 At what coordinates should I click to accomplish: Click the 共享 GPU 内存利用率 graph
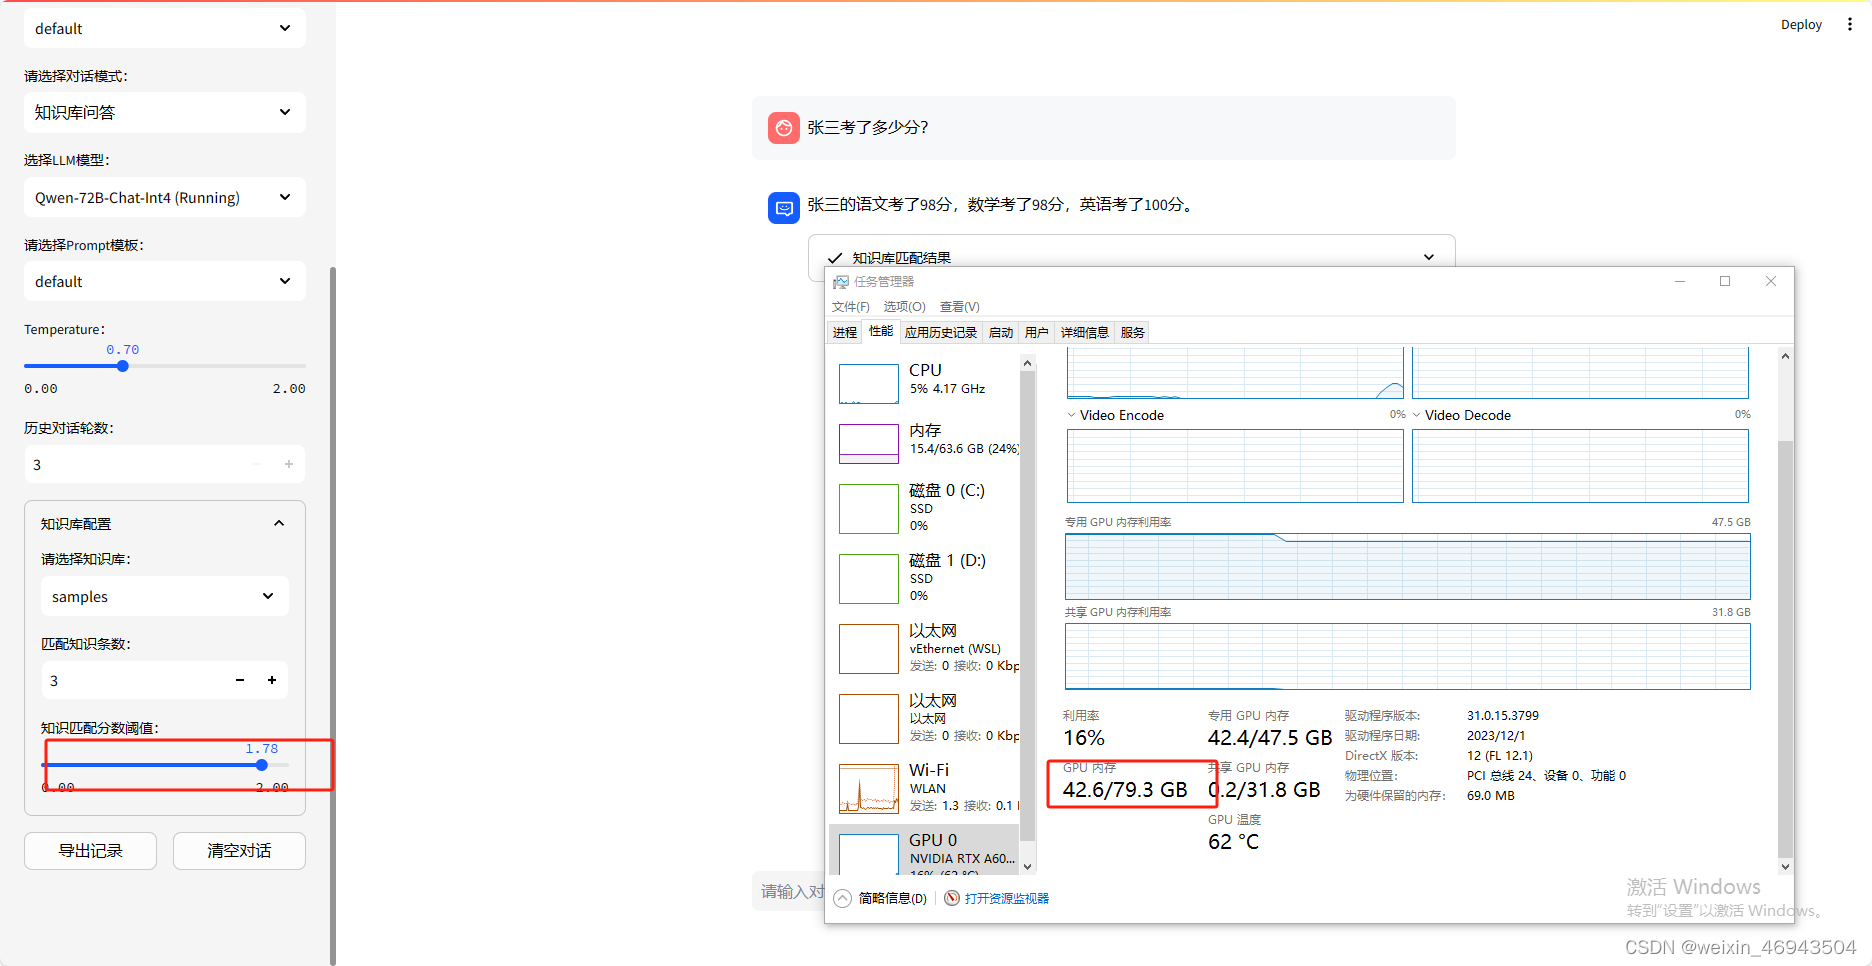pos(1408,656)
